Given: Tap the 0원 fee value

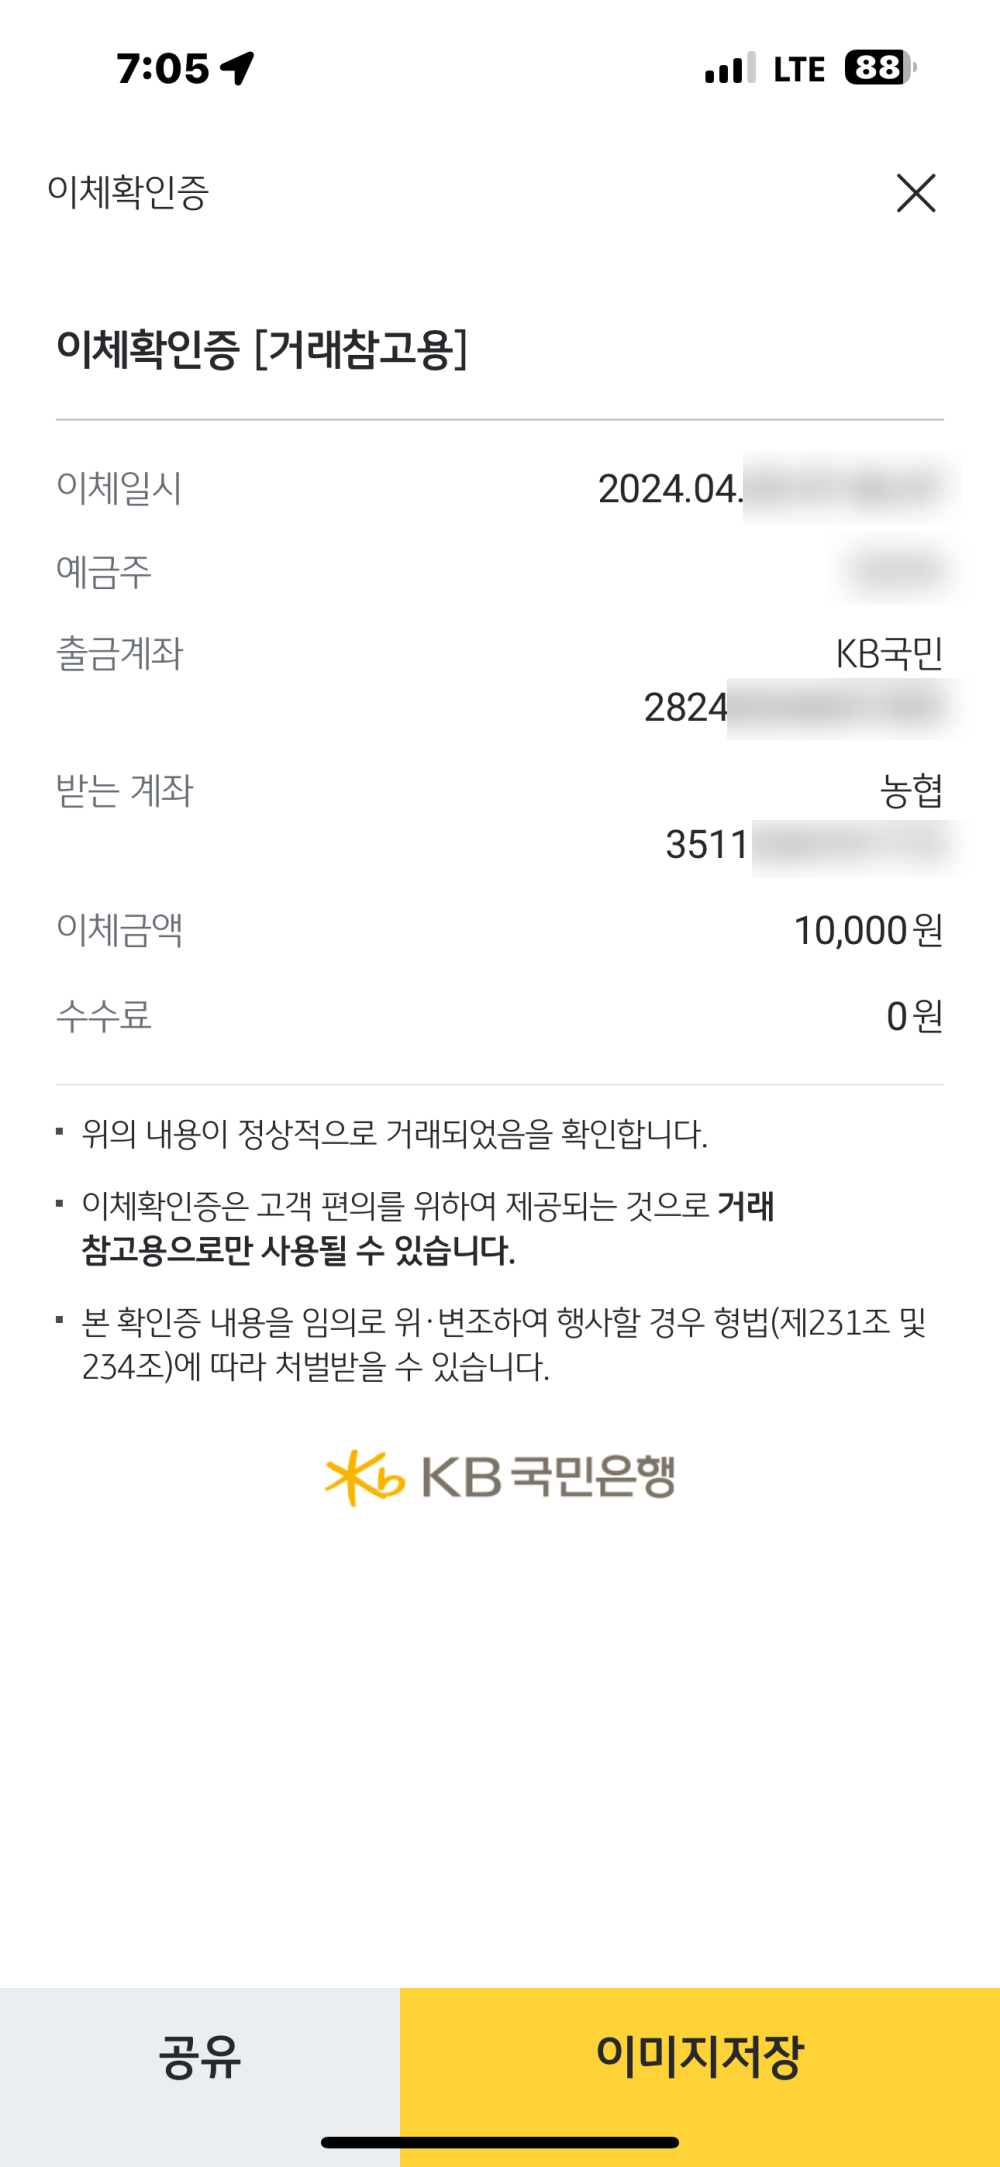Looking at the screenshot, I should (x=914, y=1016).
